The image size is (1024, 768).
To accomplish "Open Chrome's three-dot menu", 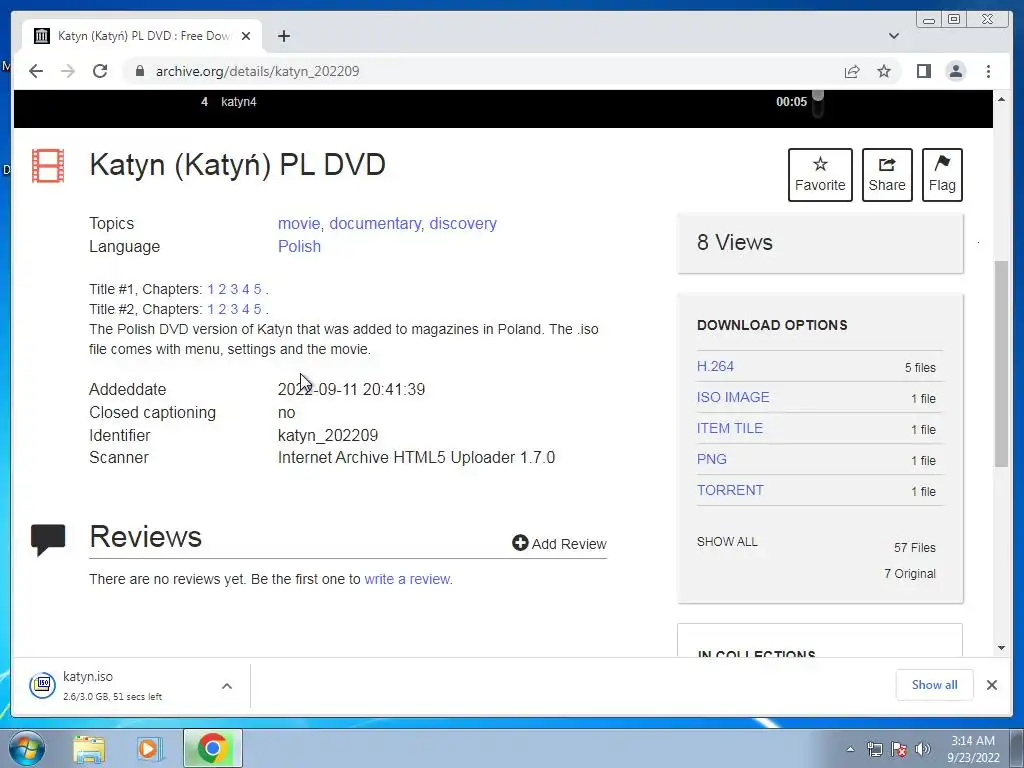I will pyautogui.click(x=988, y=71).
